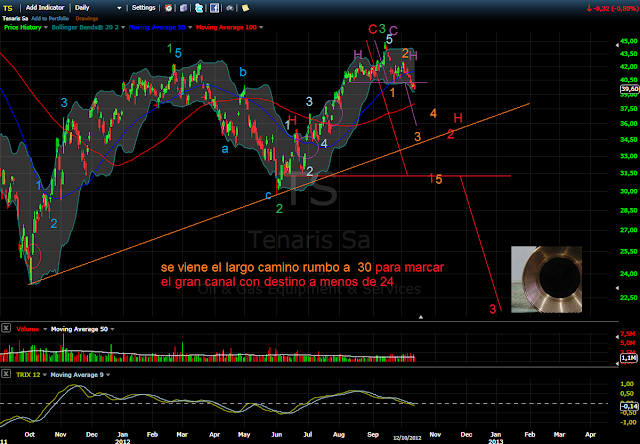Click the small arrow beside the 7,5M volume label

tap(617, 337)
